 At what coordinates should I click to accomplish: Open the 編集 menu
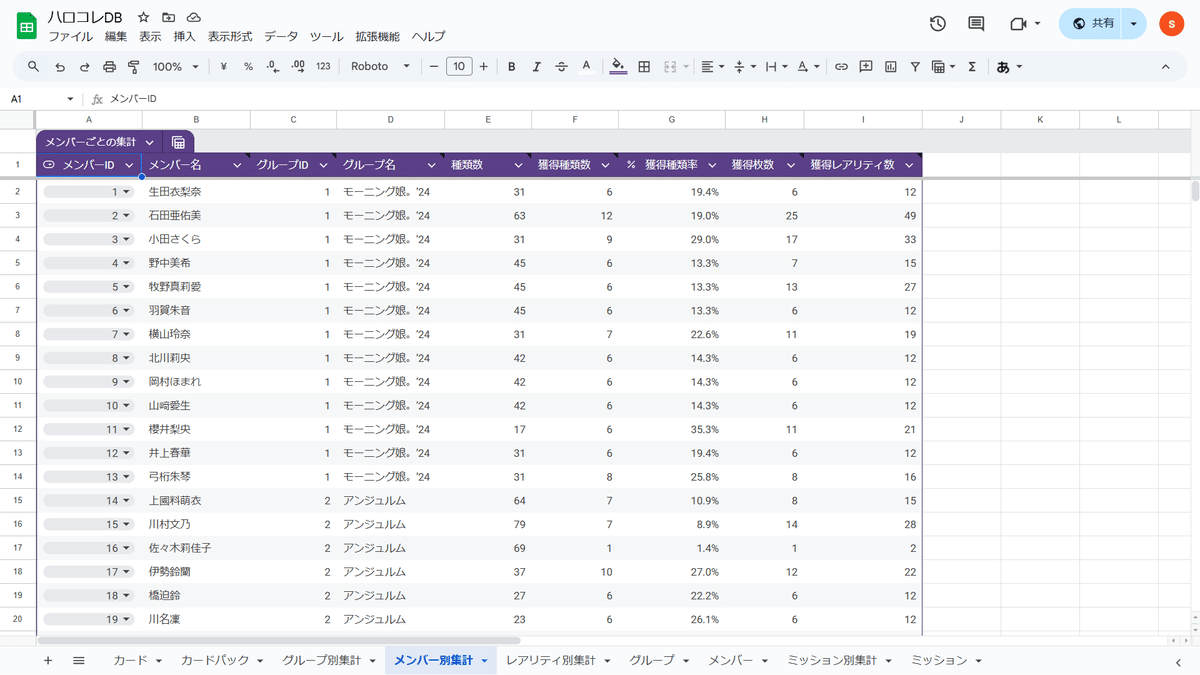(116, 37)
